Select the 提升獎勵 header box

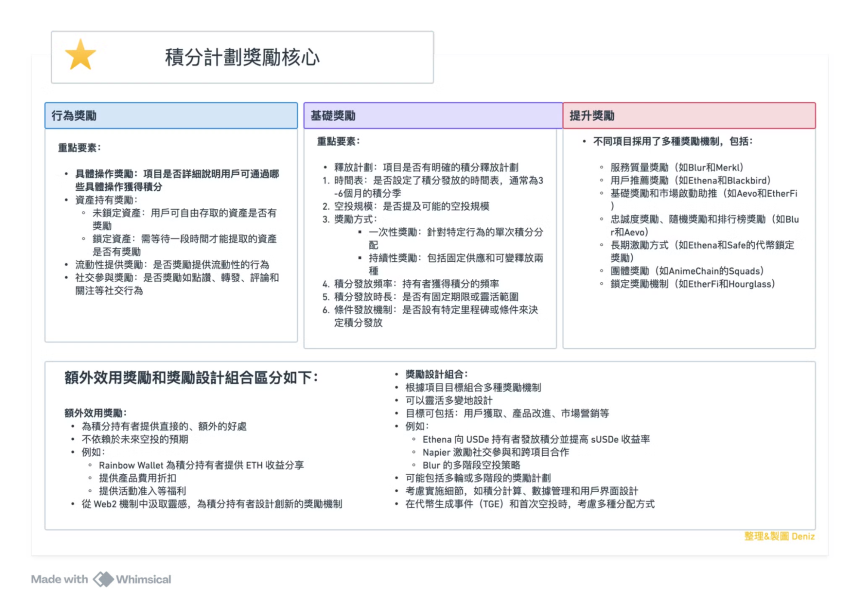click(689, 115)
